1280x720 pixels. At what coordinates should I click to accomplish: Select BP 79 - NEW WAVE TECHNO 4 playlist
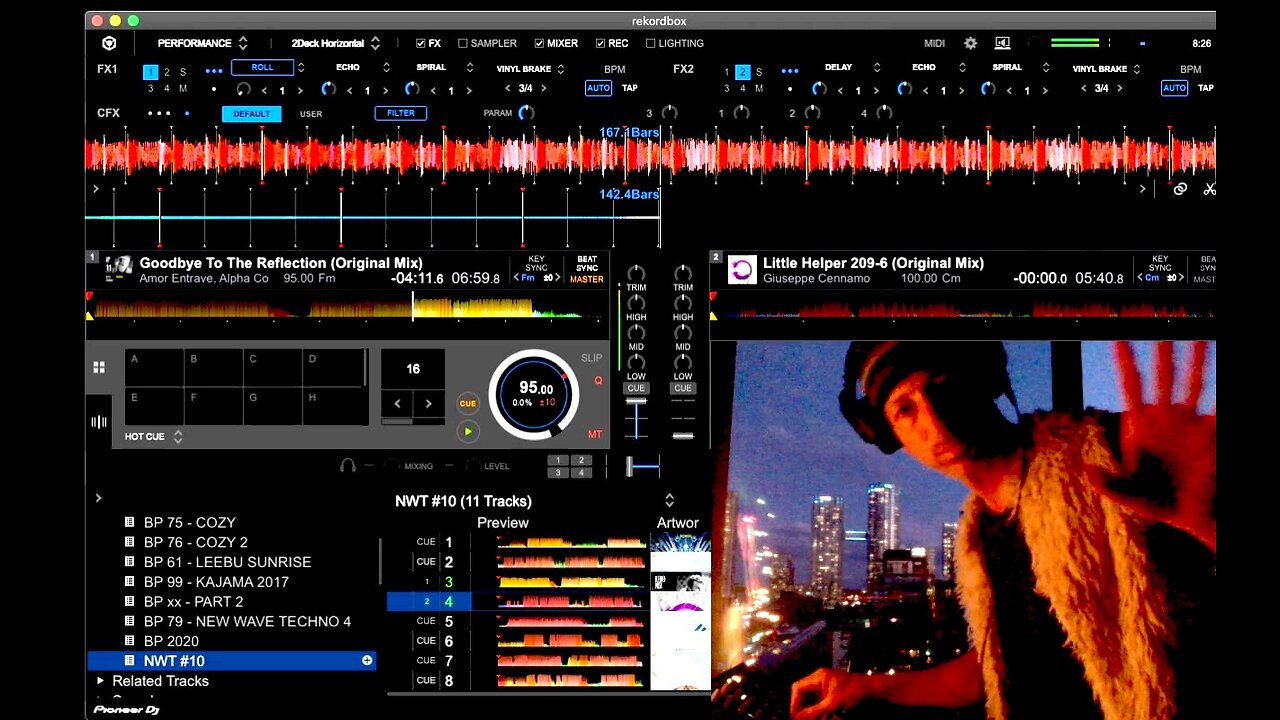tap(247, 621)
